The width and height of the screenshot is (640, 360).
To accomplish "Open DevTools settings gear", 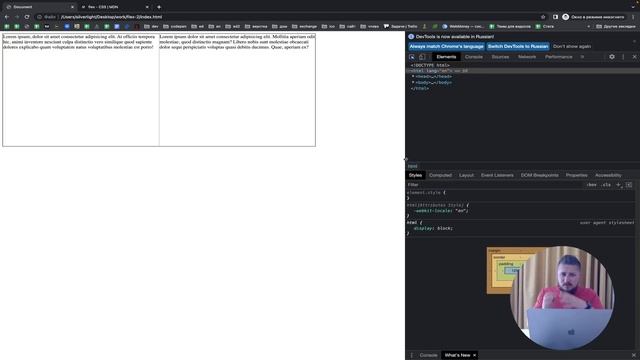I will pos(612,57).
